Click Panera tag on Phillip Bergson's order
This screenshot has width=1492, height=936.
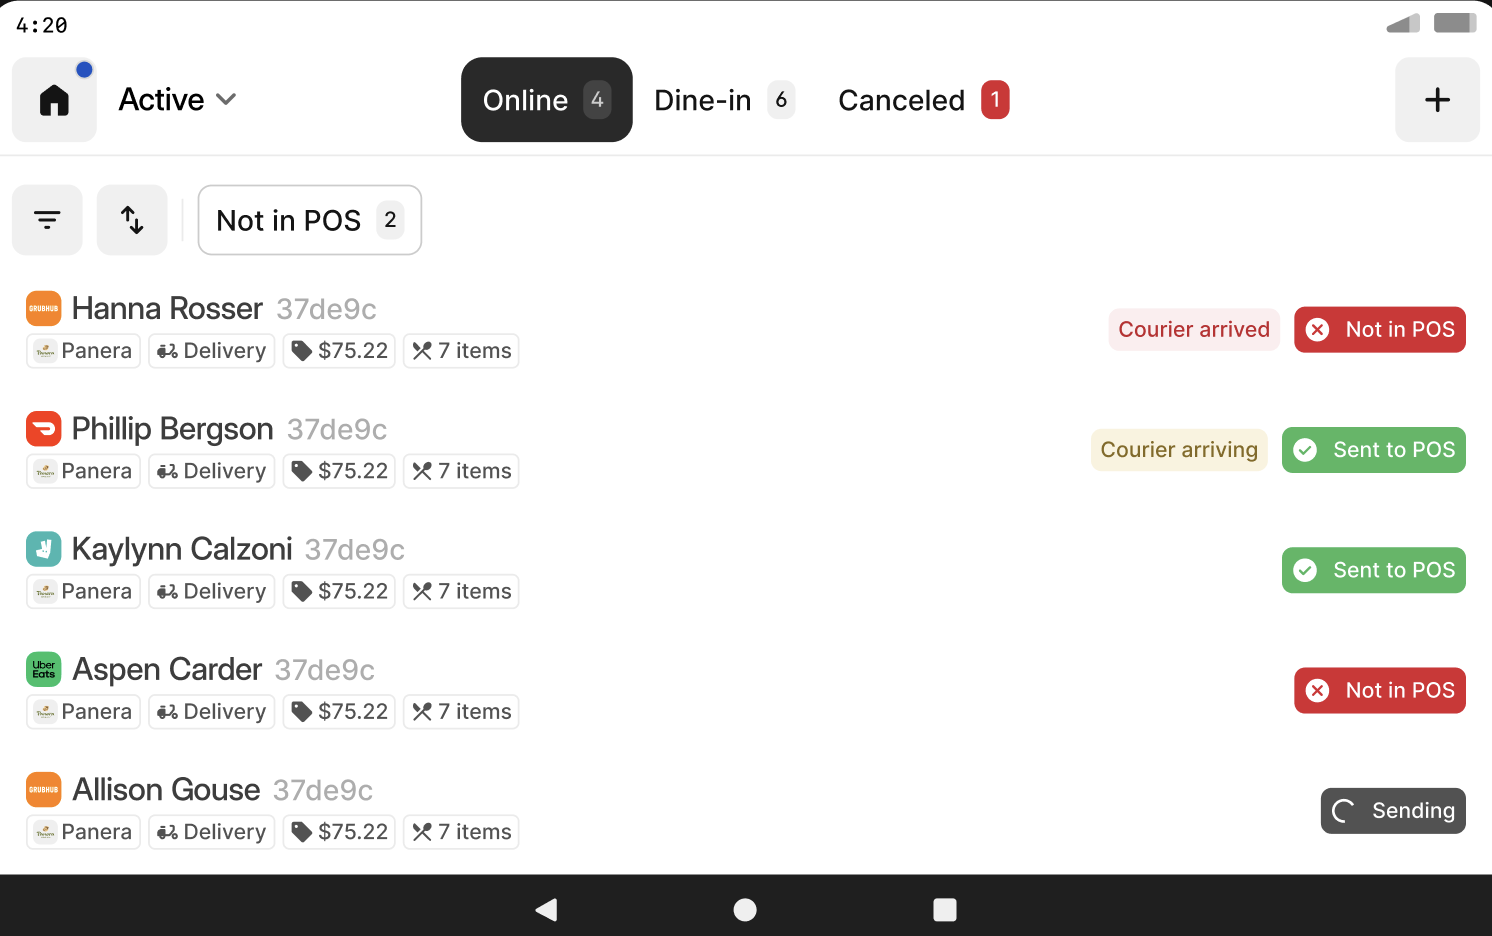(x=83, y=471)
